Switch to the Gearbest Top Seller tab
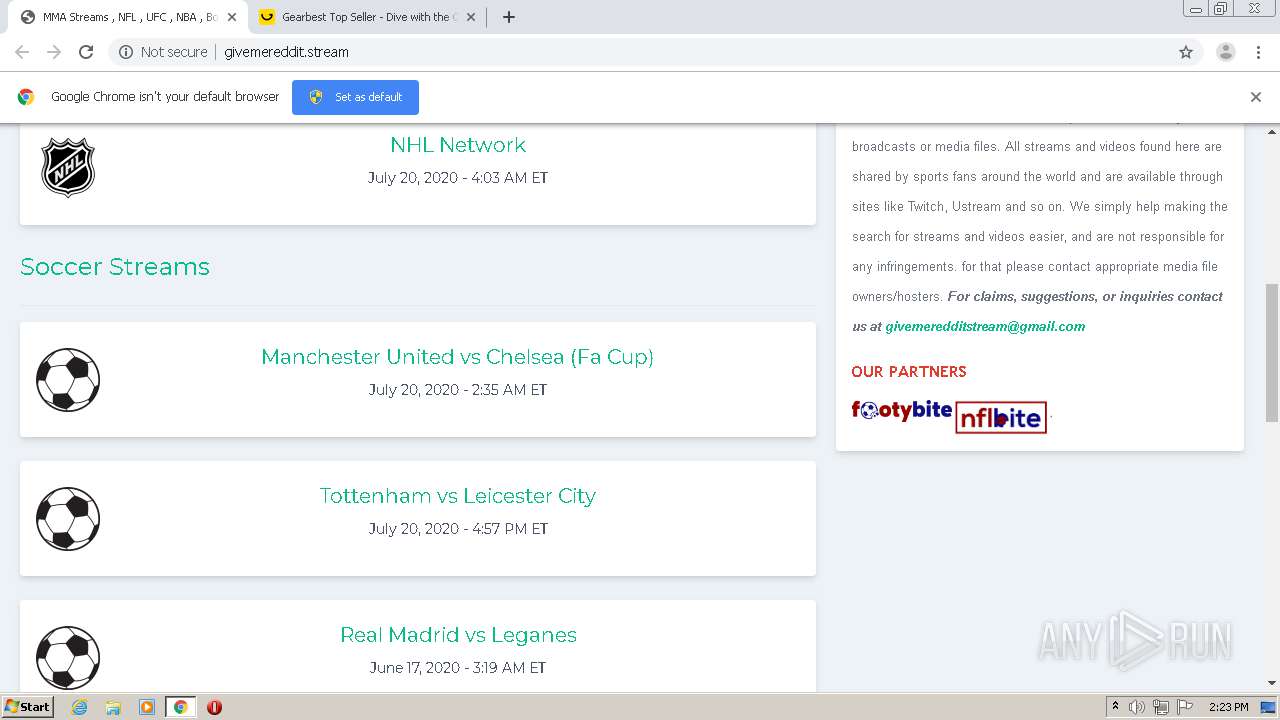The width and height of the screenshot is (1280, 720). pyautogui.click(x=368, y=17)
